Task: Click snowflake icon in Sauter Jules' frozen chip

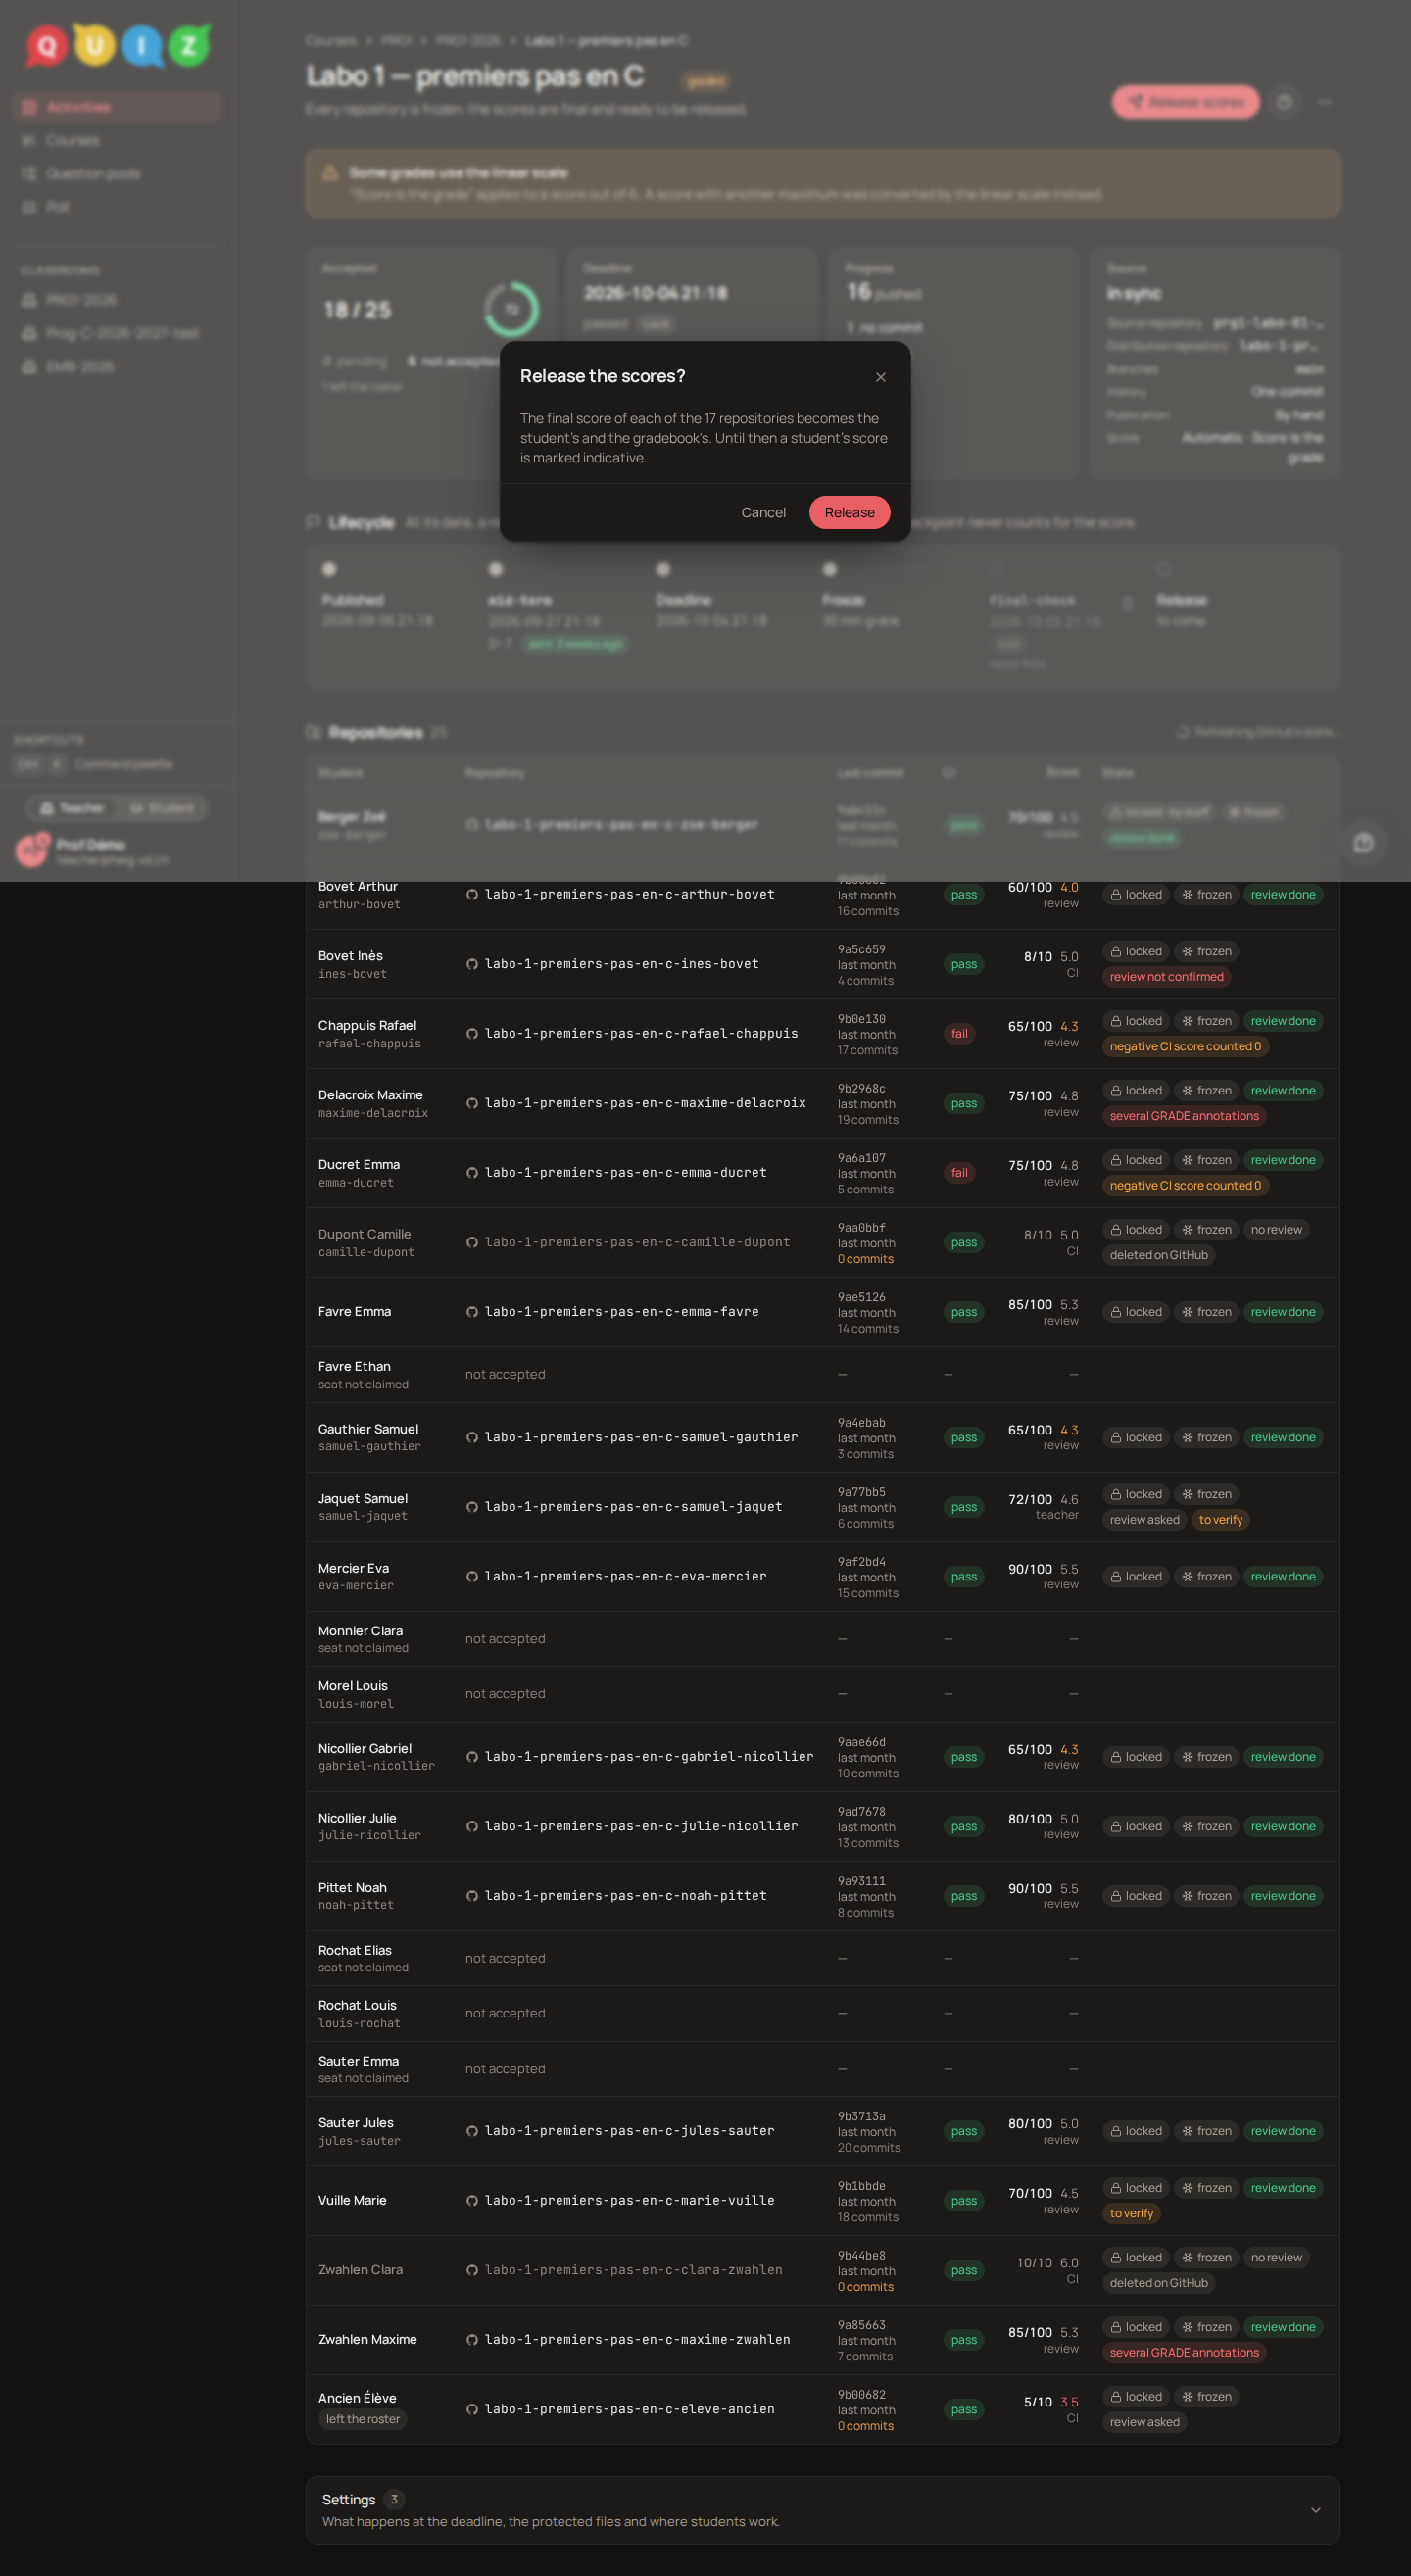Action: pos(1187,2131)
